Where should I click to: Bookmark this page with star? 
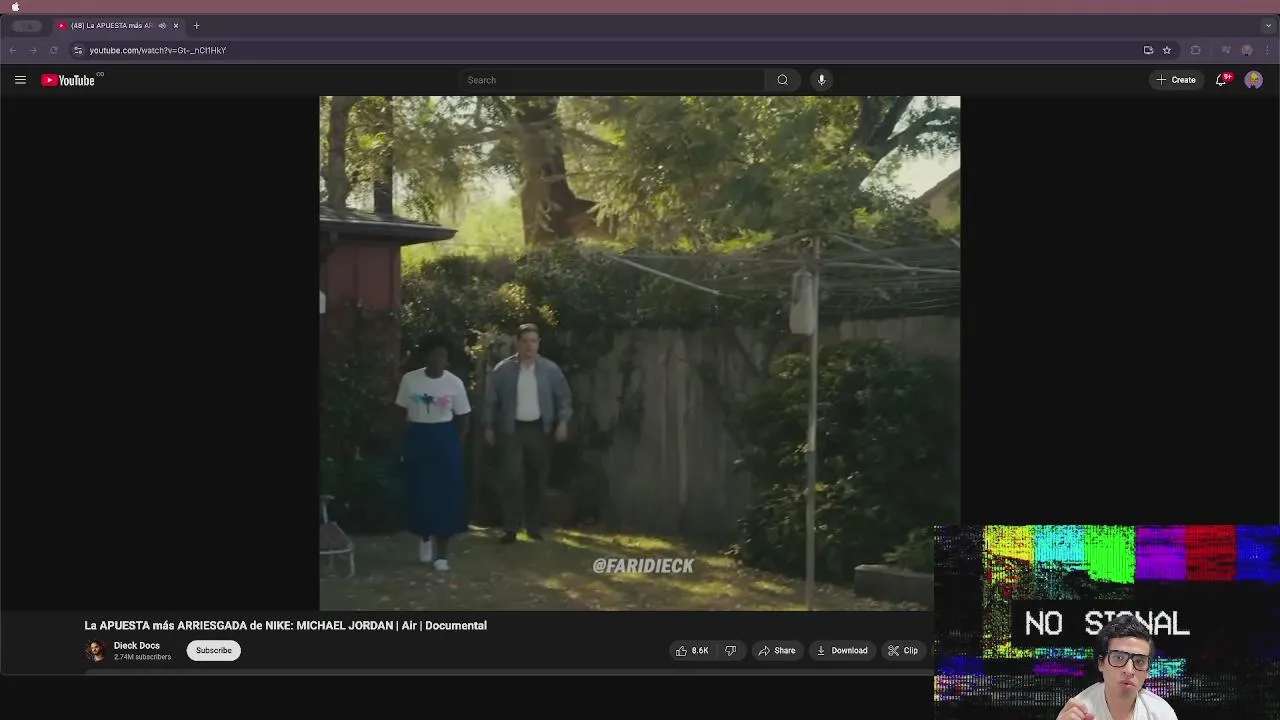point(1166,50)
